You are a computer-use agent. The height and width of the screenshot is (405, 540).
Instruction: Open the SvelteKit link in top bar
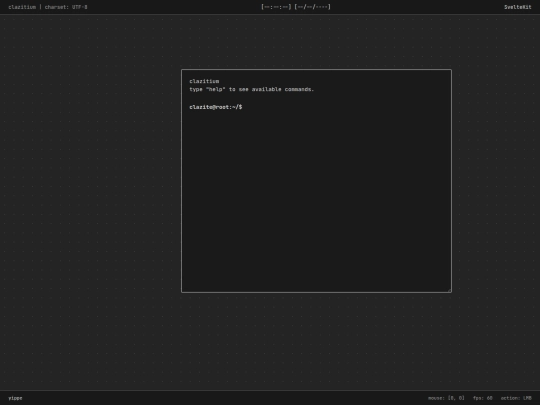tap(518, 7)
